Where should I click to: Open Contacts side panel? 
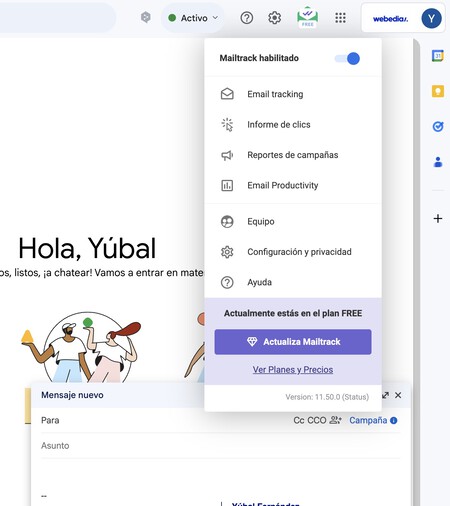tap(438, 162)
